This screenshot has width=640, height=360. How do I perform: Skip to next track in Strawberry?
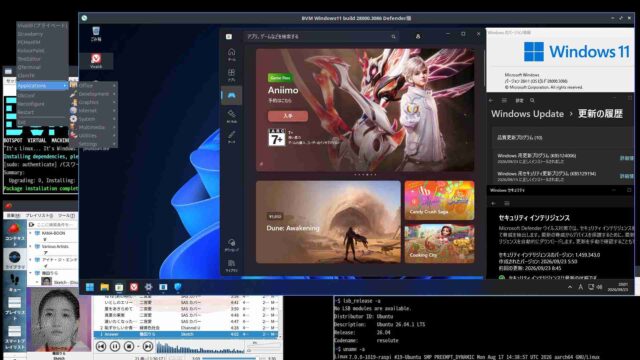[x=148, y=347]
